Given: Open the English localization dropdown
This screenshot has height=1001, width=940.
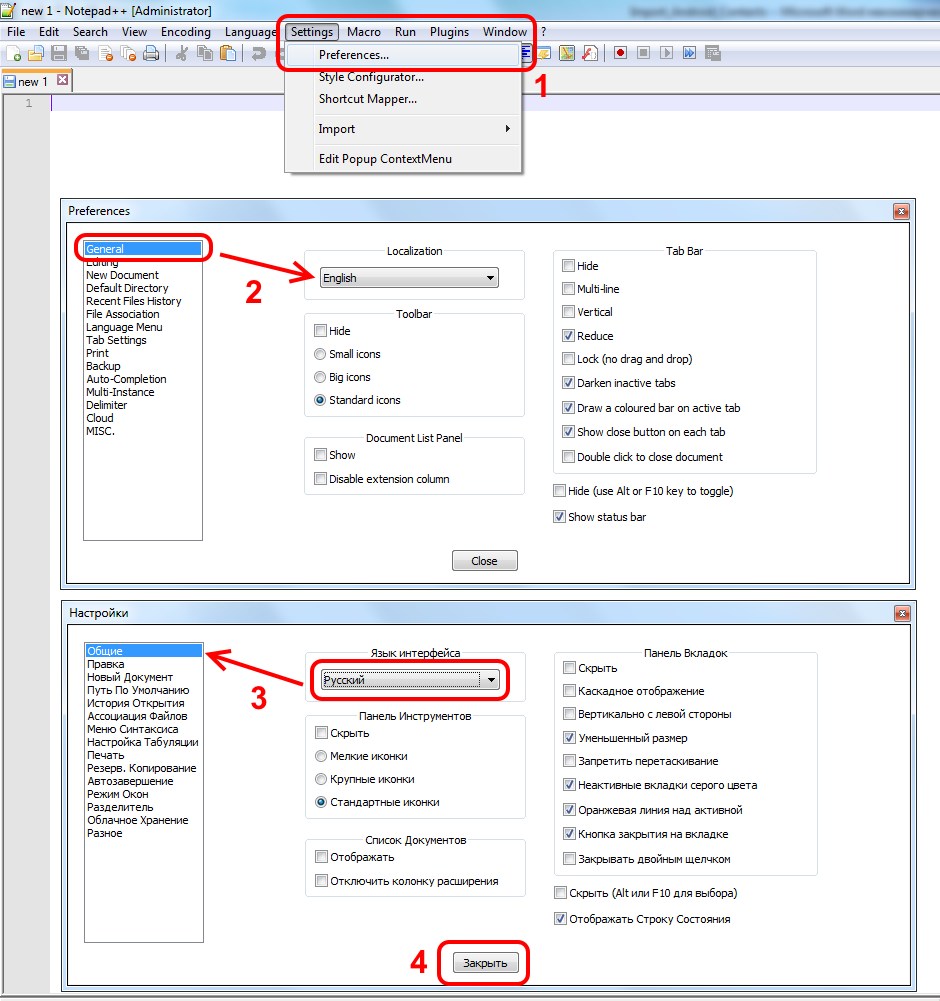Looking at the screenshot, I should point(409,278).
